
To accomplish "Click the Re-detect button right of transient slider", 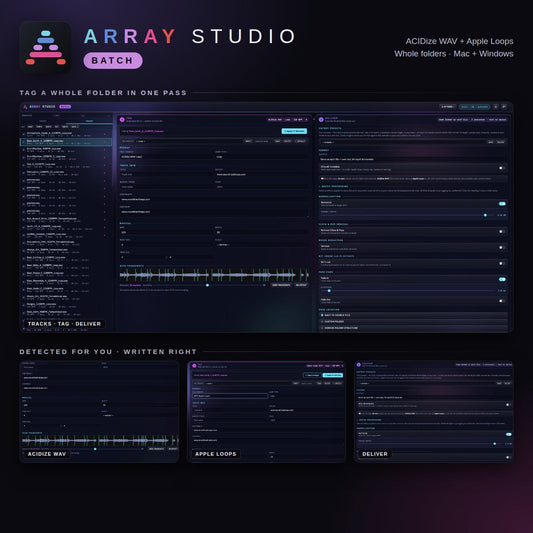I will (301, 285).
